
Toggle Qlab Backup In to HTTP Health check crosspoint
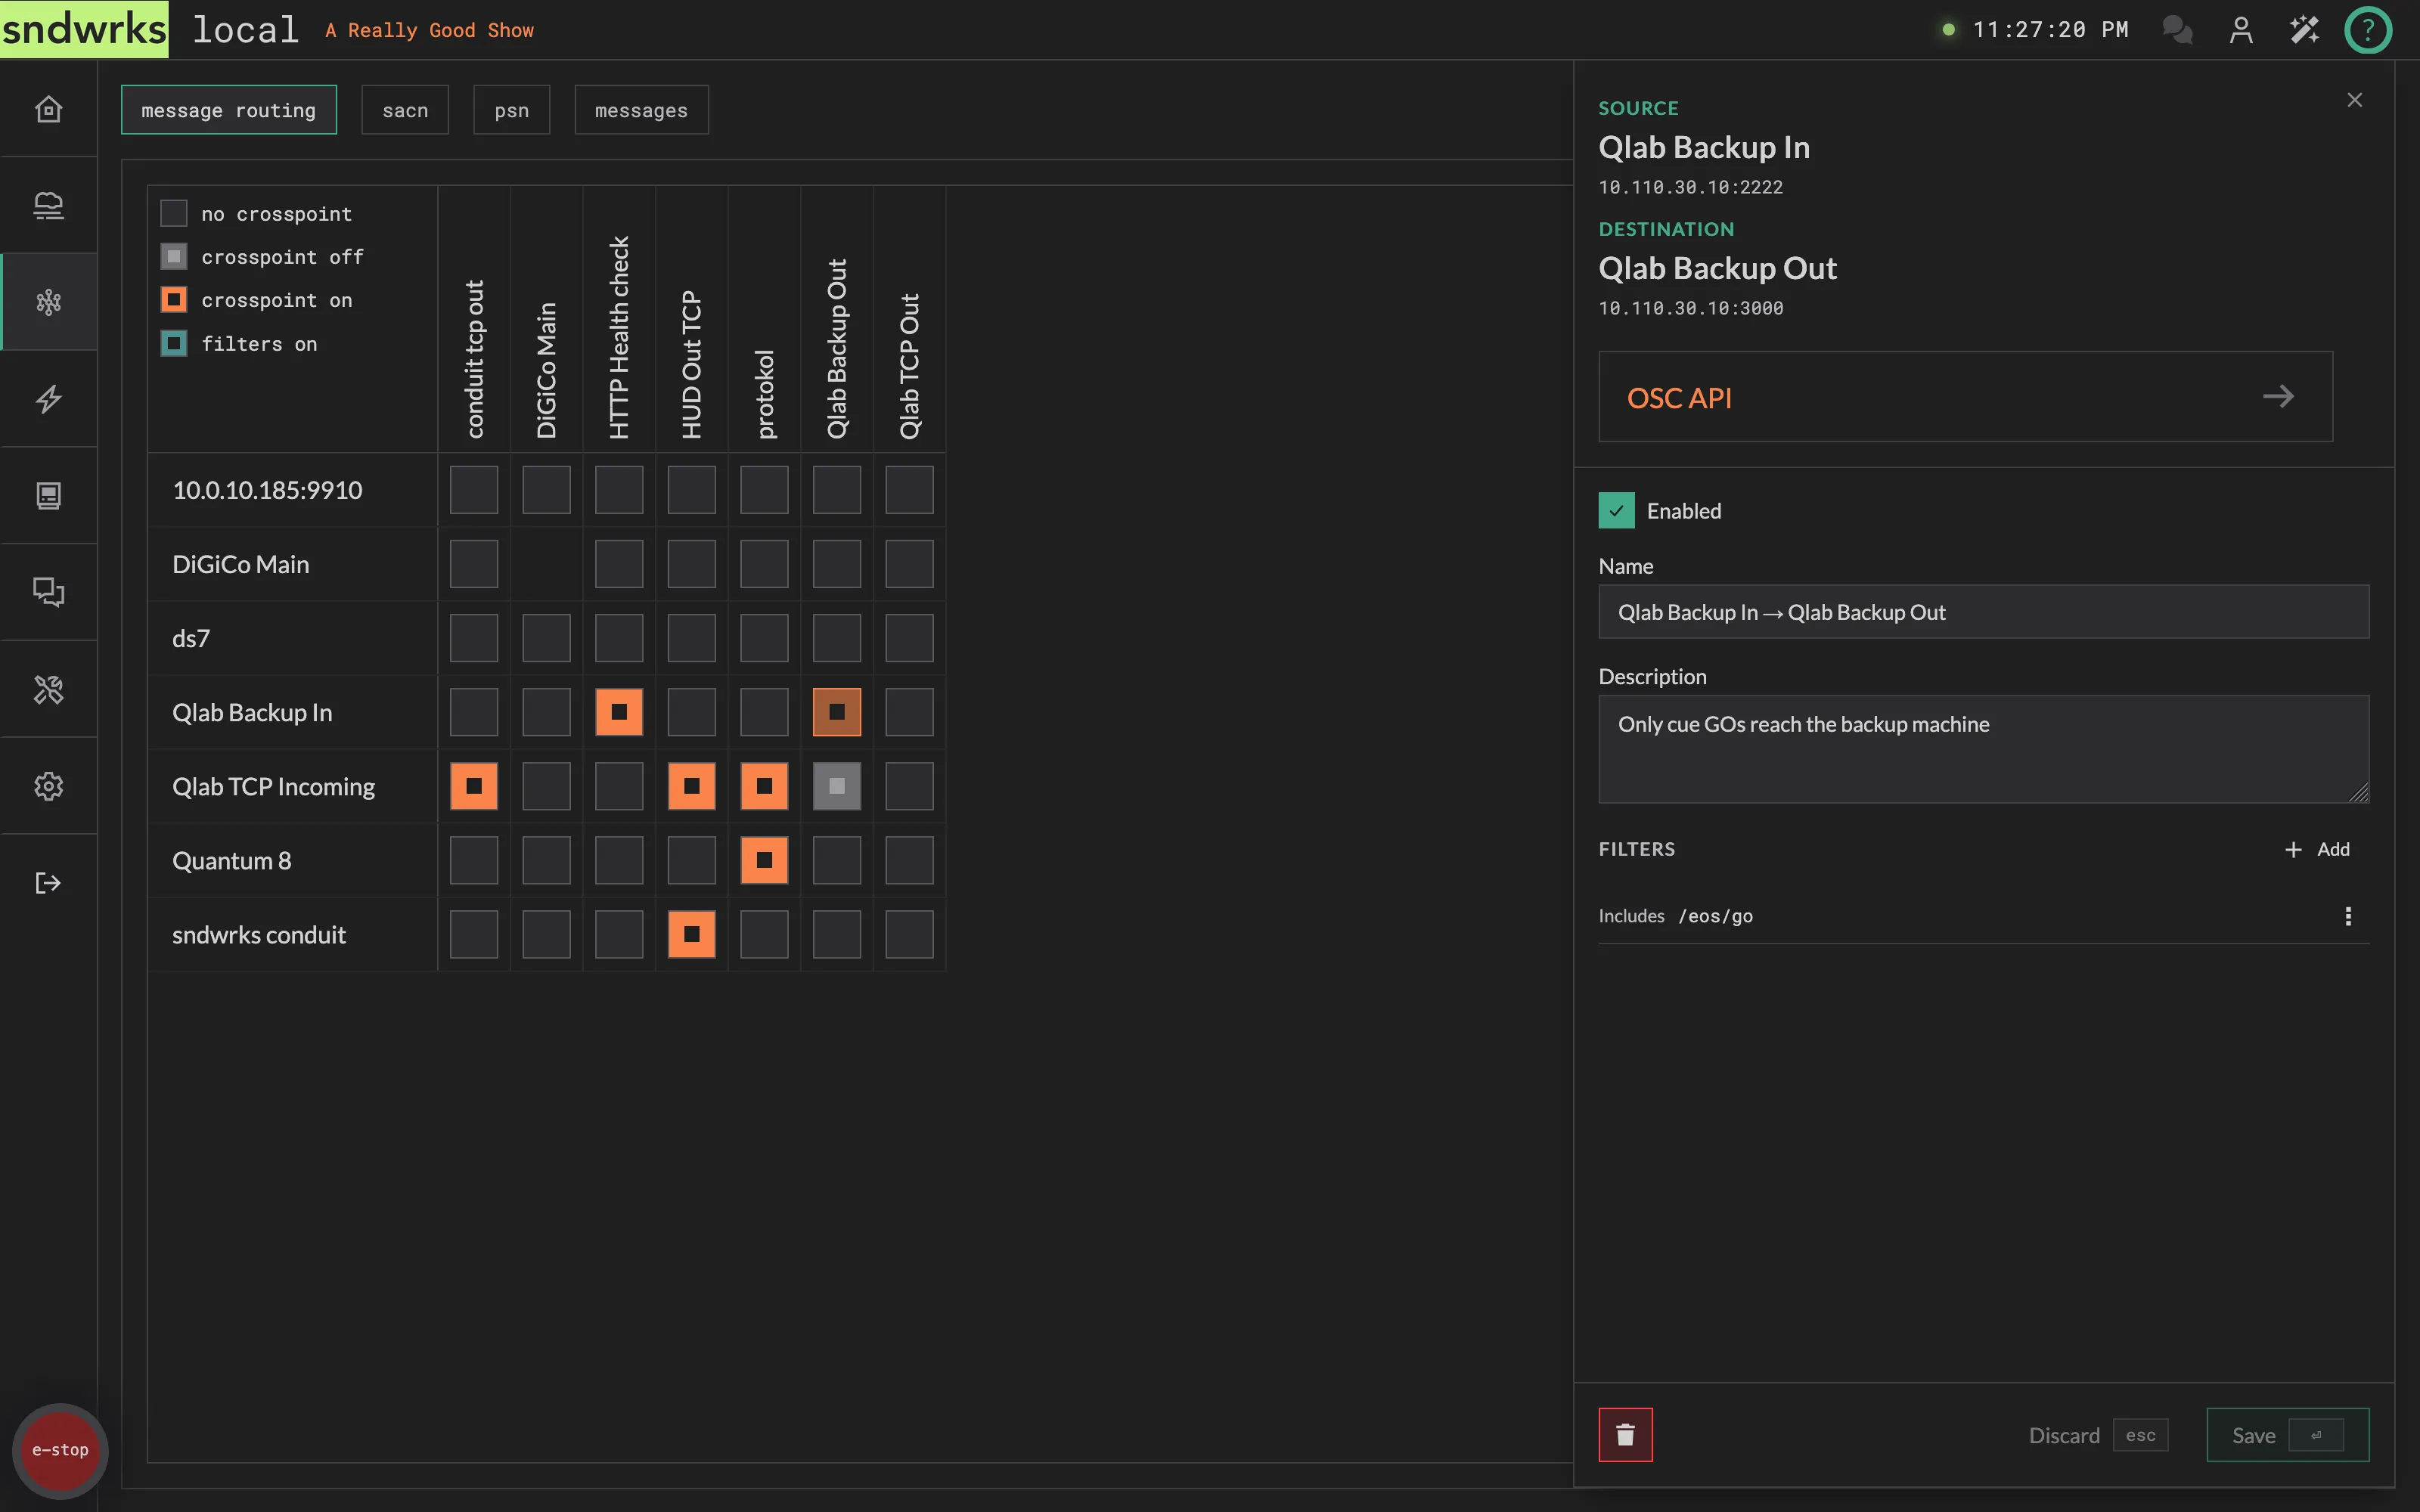click(x=619, y=712)
